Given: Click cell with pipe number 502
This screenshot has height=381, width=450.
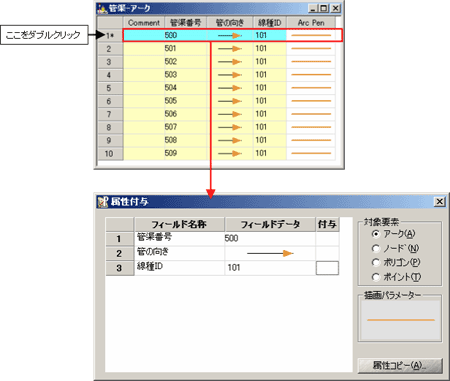Looking at the screenshot, I should (186, 62).
